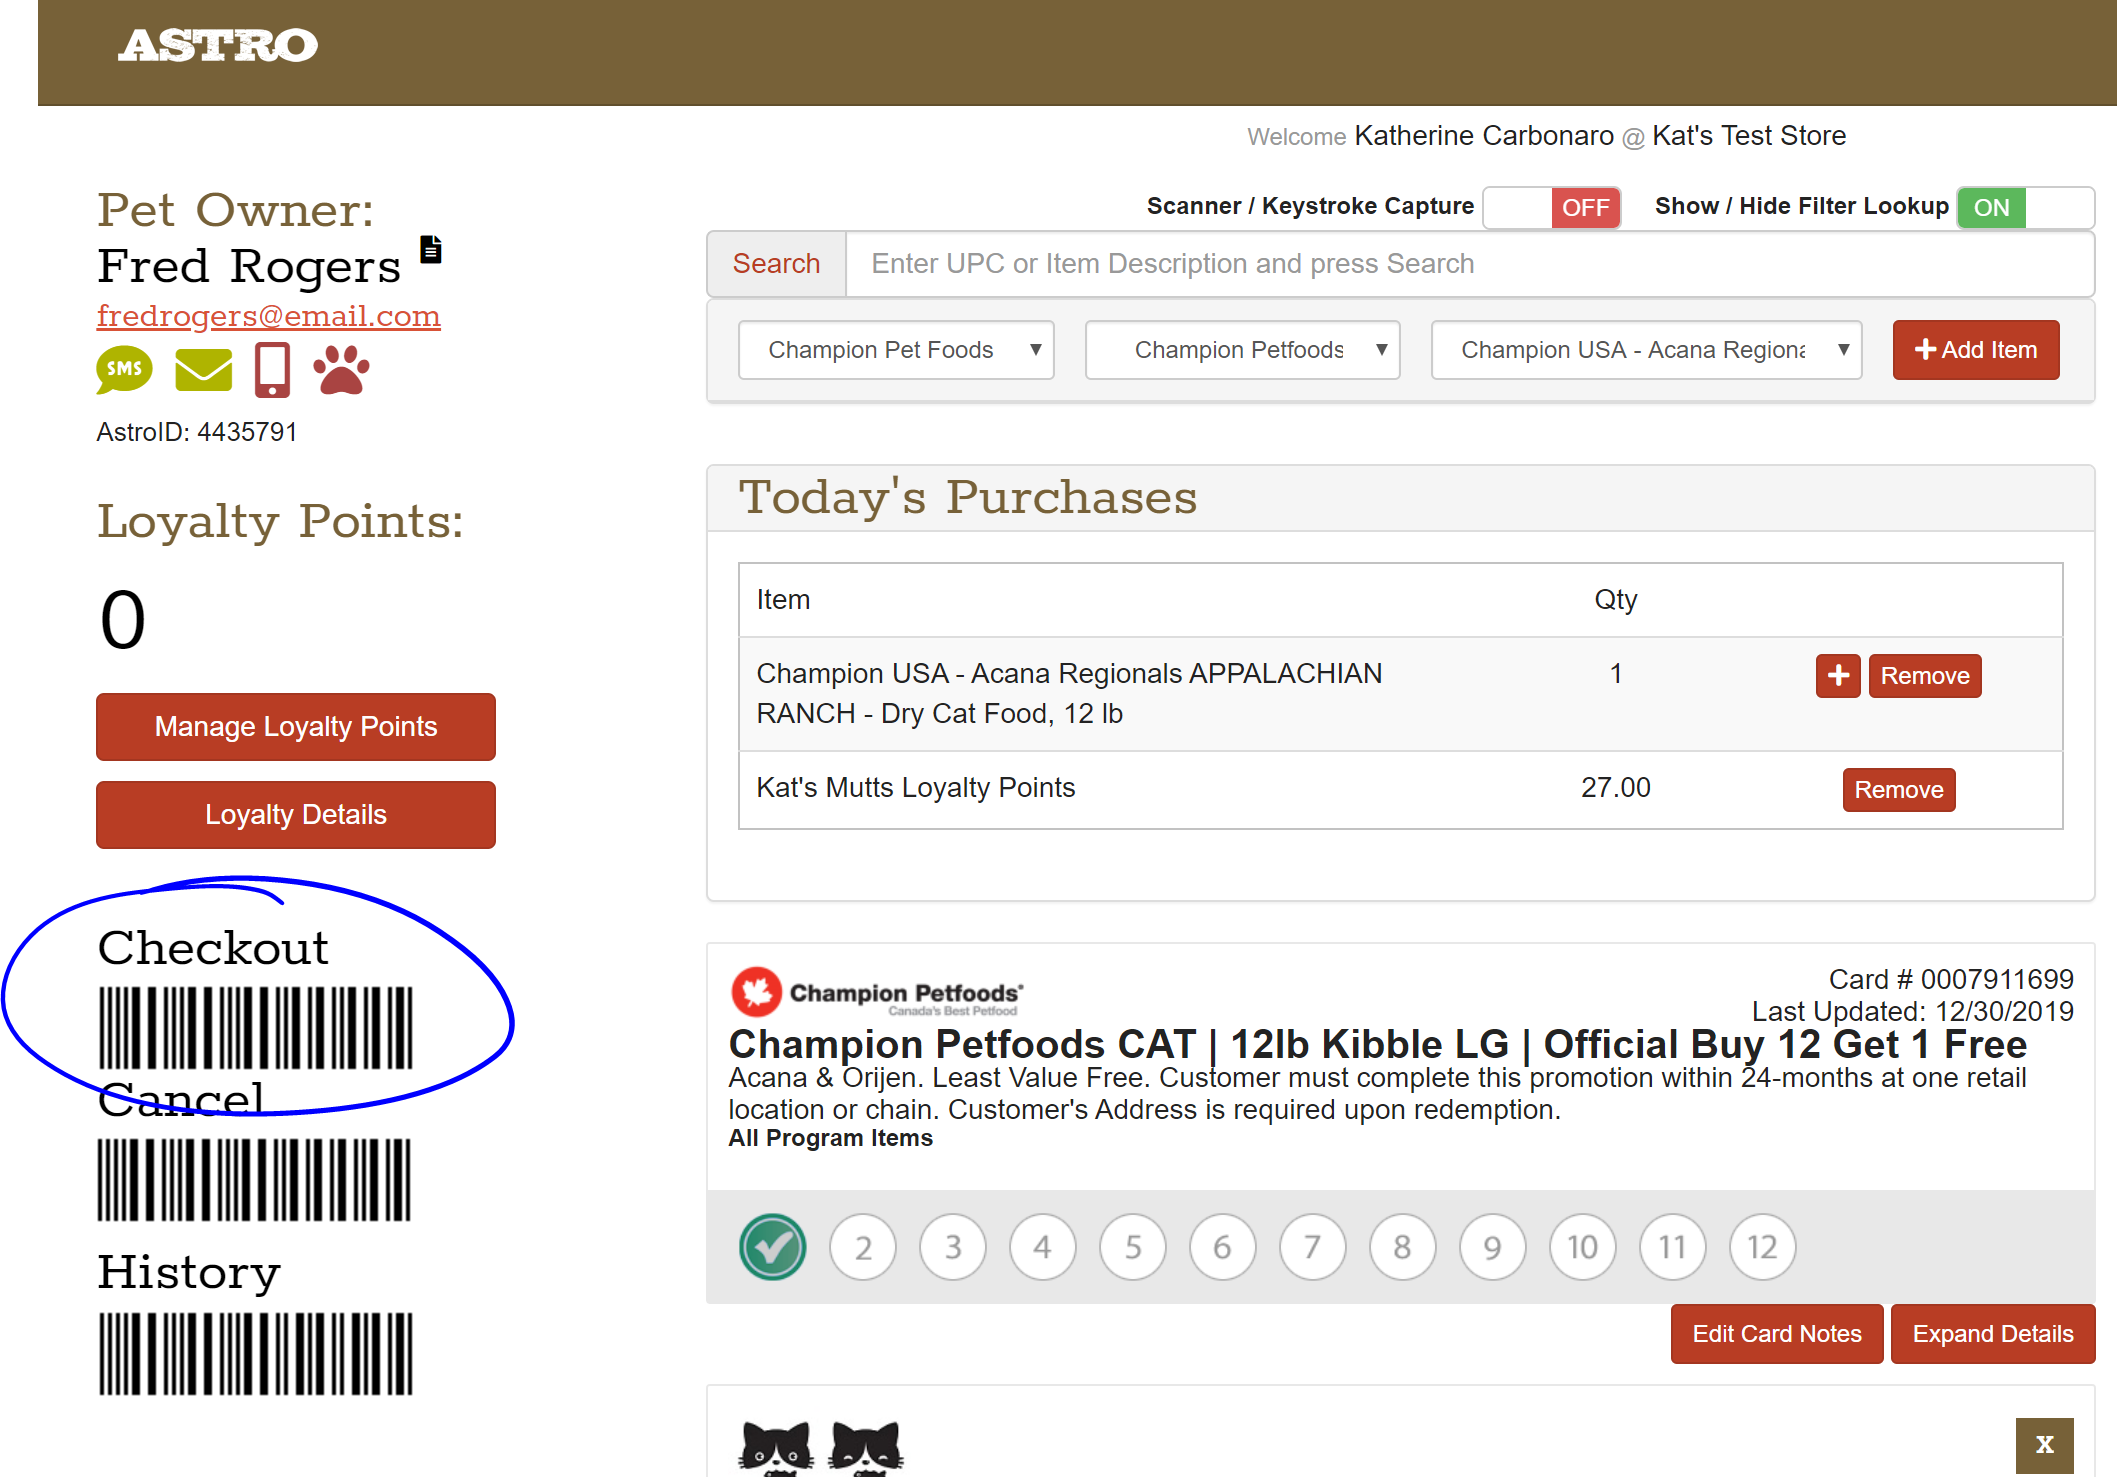The image size is (2117, 1477).
Task: Click the UPC or item description search field
Action: [x=1468, y=264]
